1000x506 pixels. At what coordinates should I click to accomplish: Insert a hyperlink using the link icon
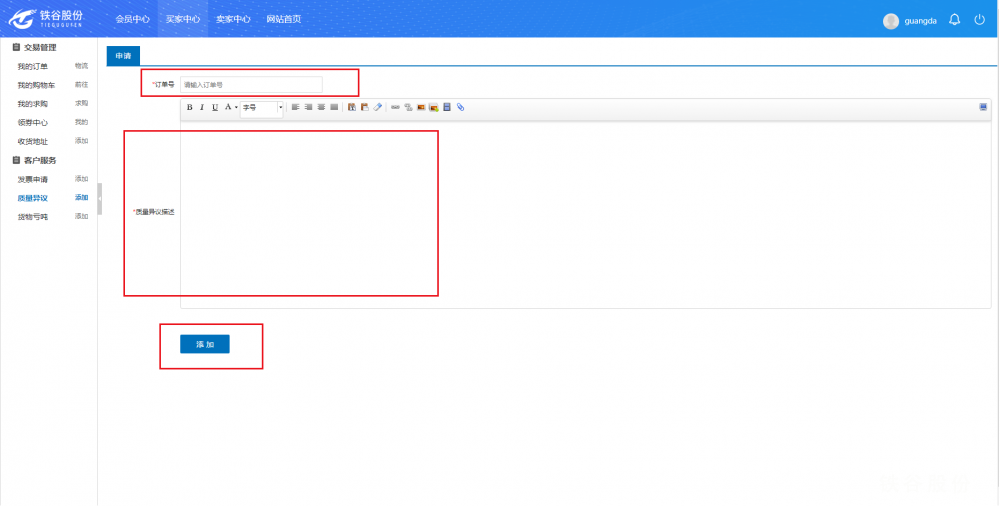tap(395, 107)
